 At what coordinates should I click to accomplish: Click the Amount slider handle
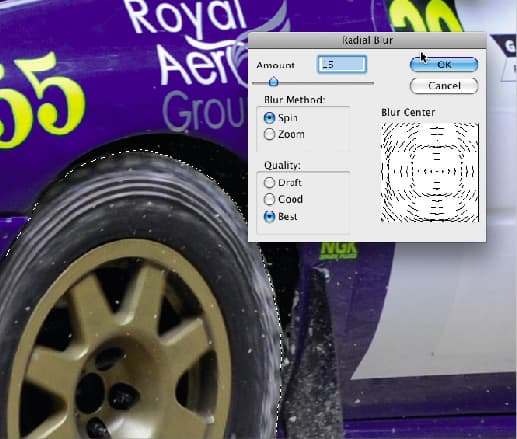coord(273,81)
